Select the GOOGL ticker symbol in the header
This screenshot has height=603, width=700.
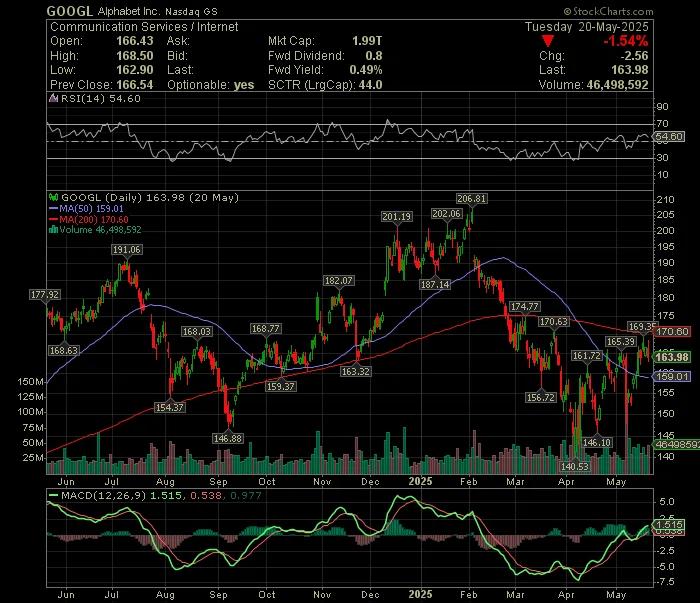point(70,11)
